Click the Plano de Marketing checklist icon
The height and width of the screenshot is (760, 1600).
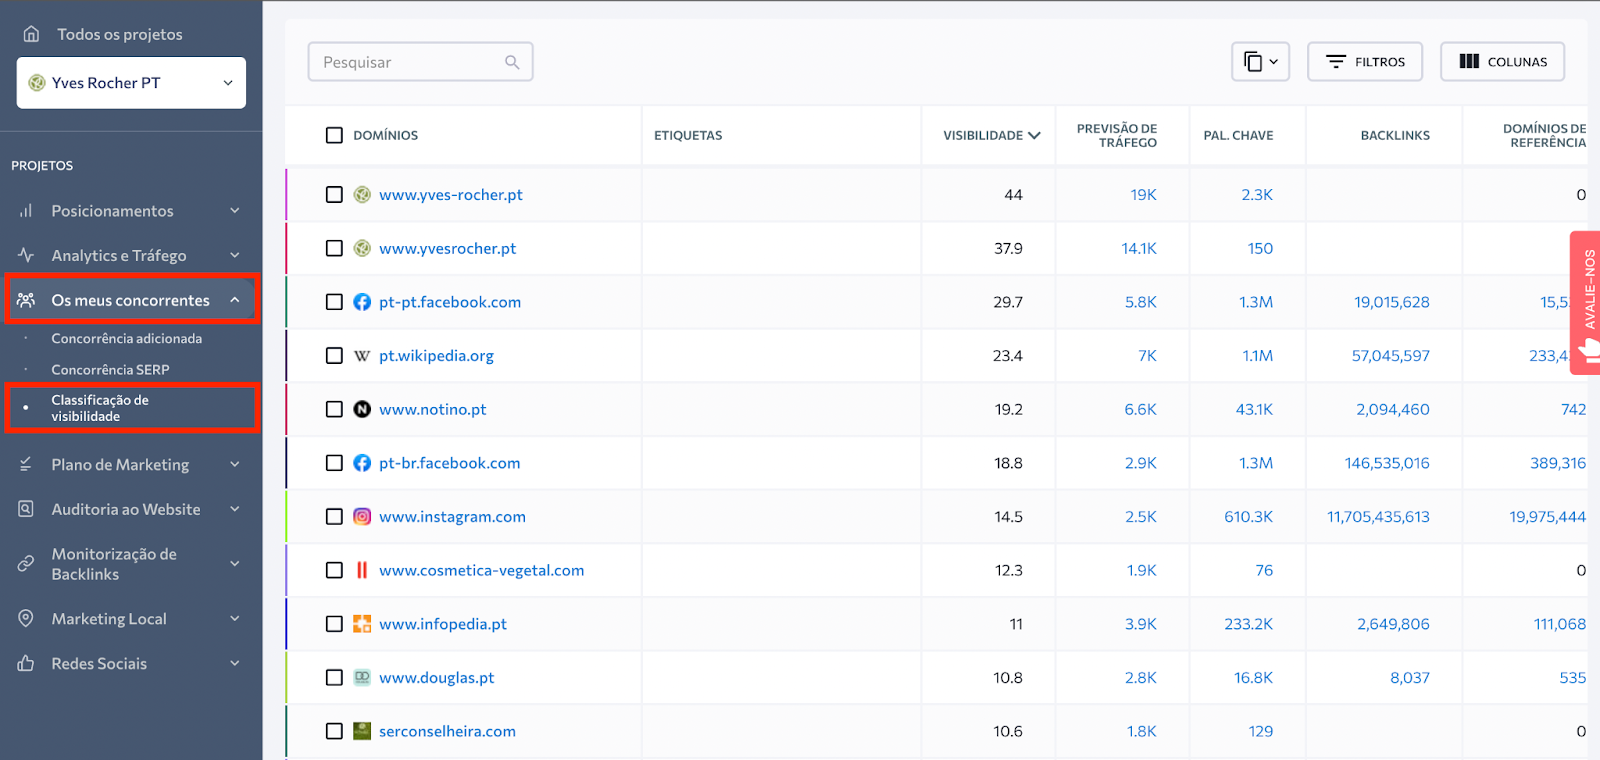pos(26,464)
